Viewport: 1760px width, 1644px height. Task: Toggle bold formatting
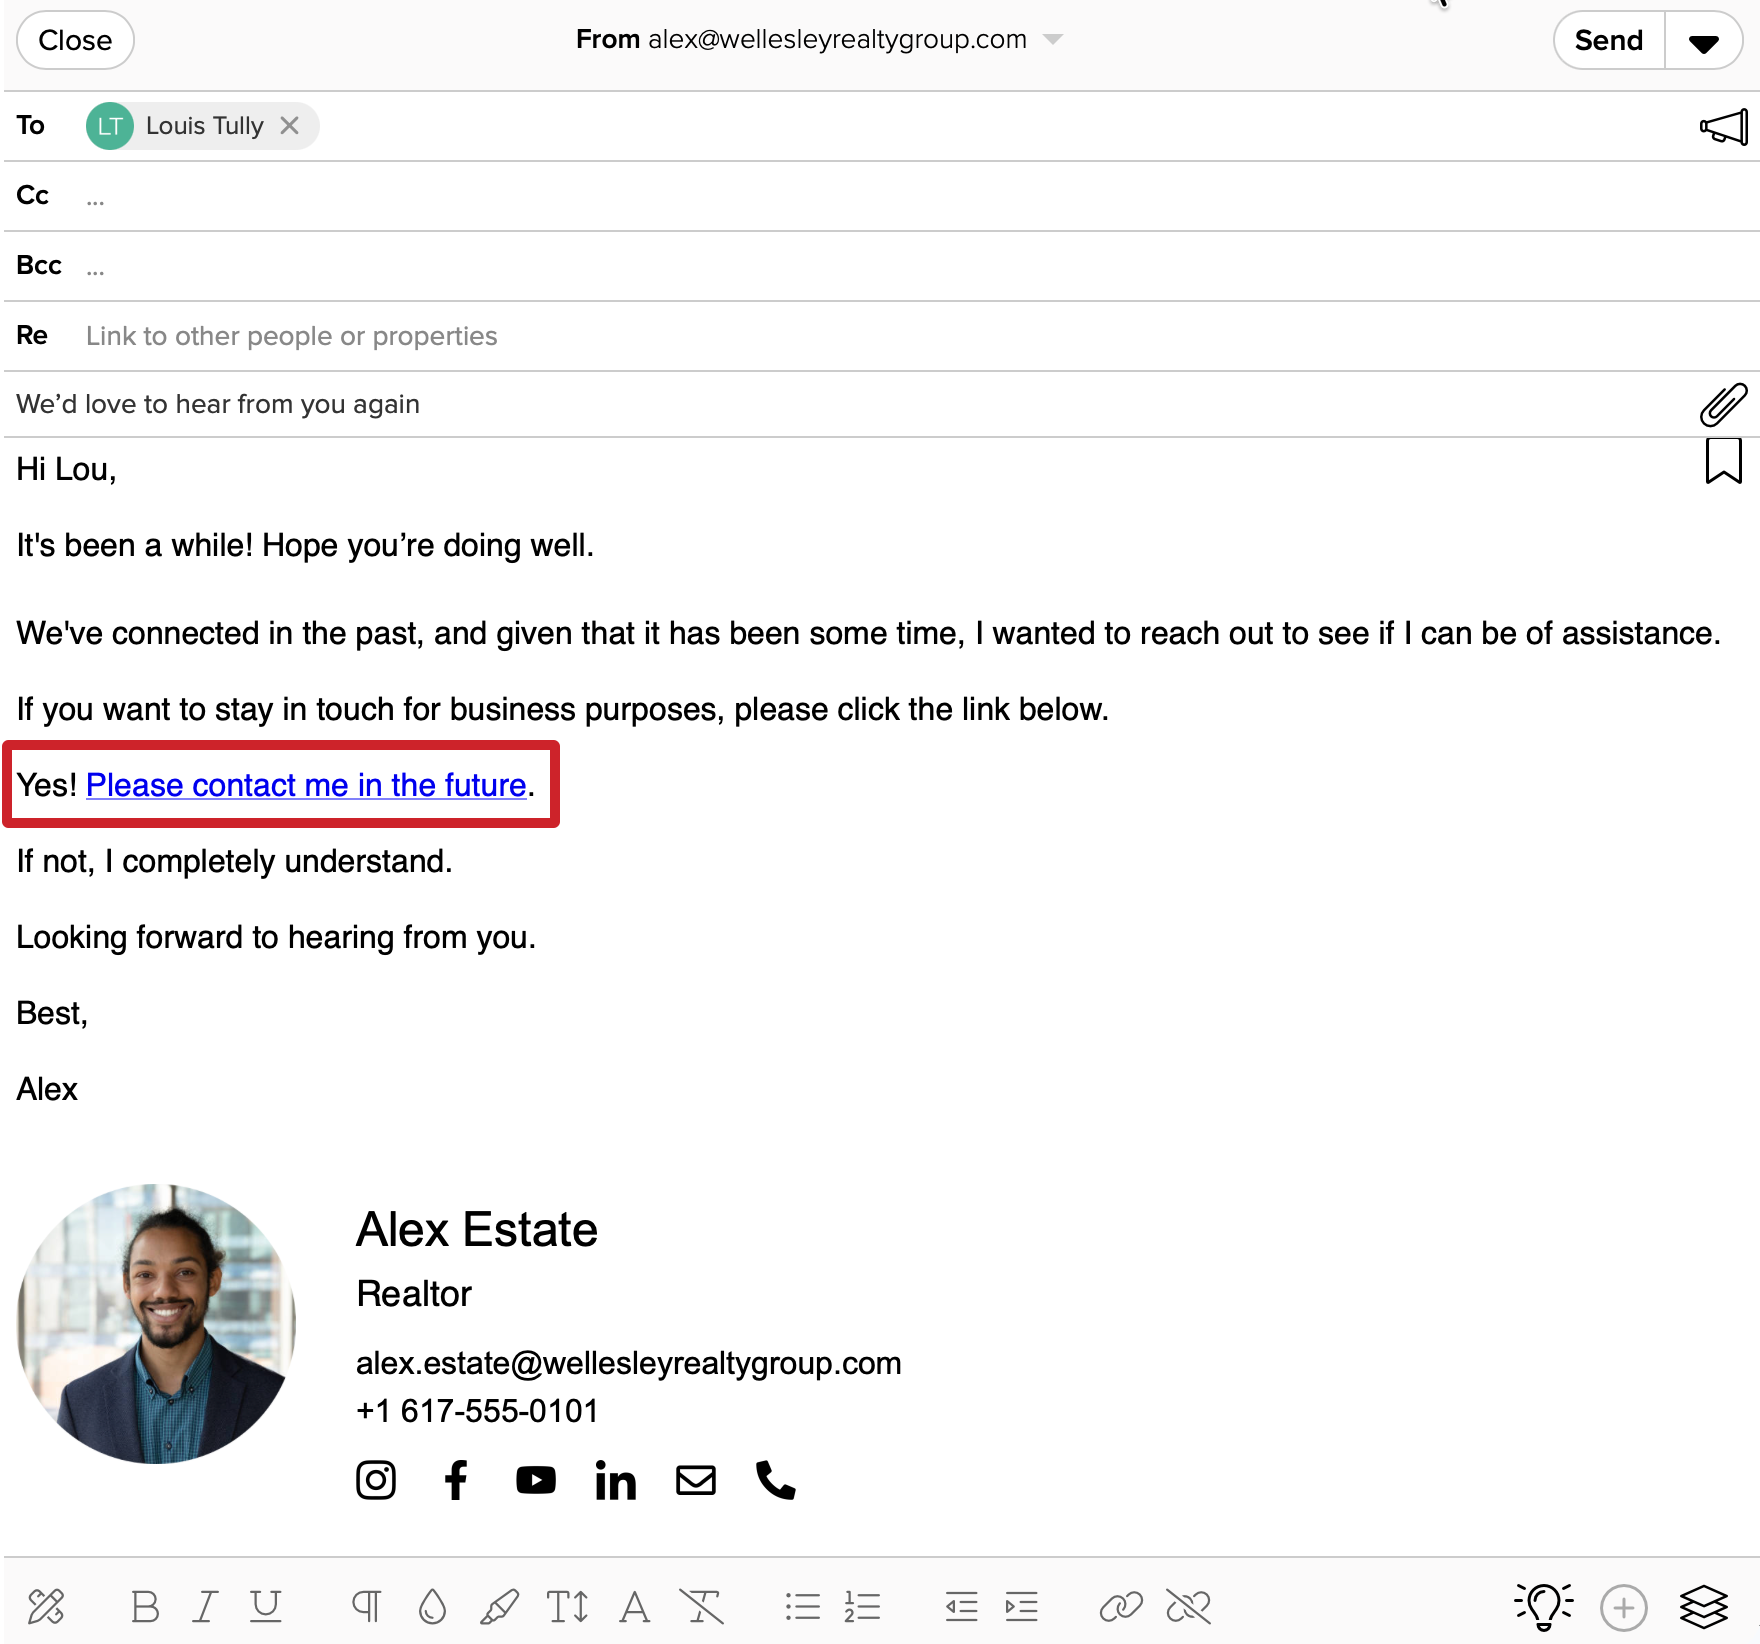click(x=146, y=1607)
